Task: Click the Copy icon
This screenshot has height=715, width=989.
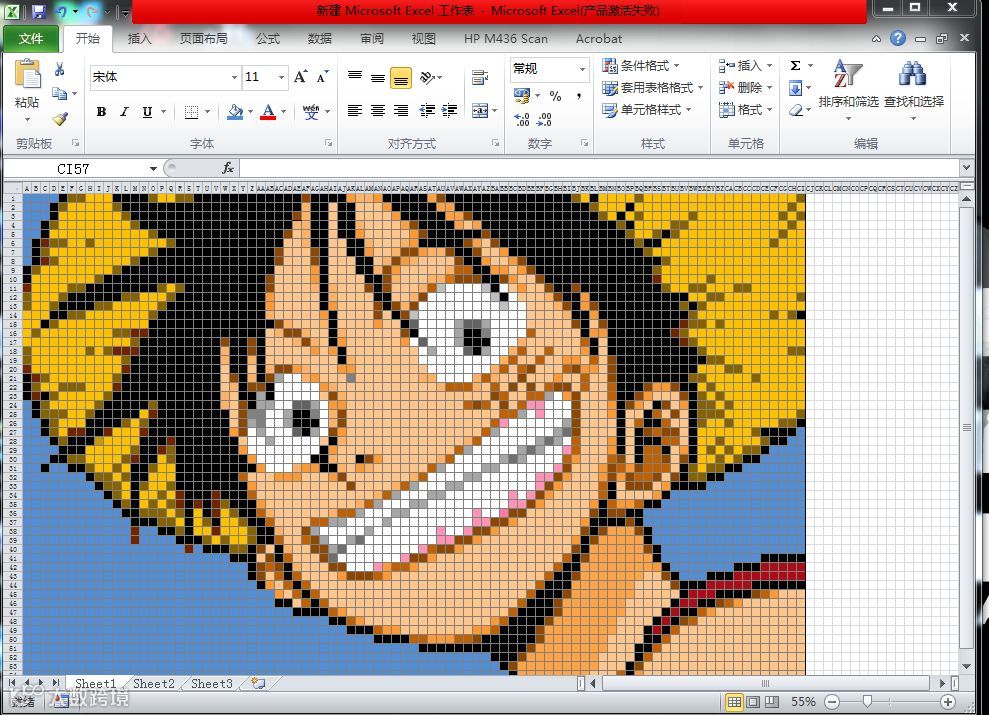Action: point(59,93)
